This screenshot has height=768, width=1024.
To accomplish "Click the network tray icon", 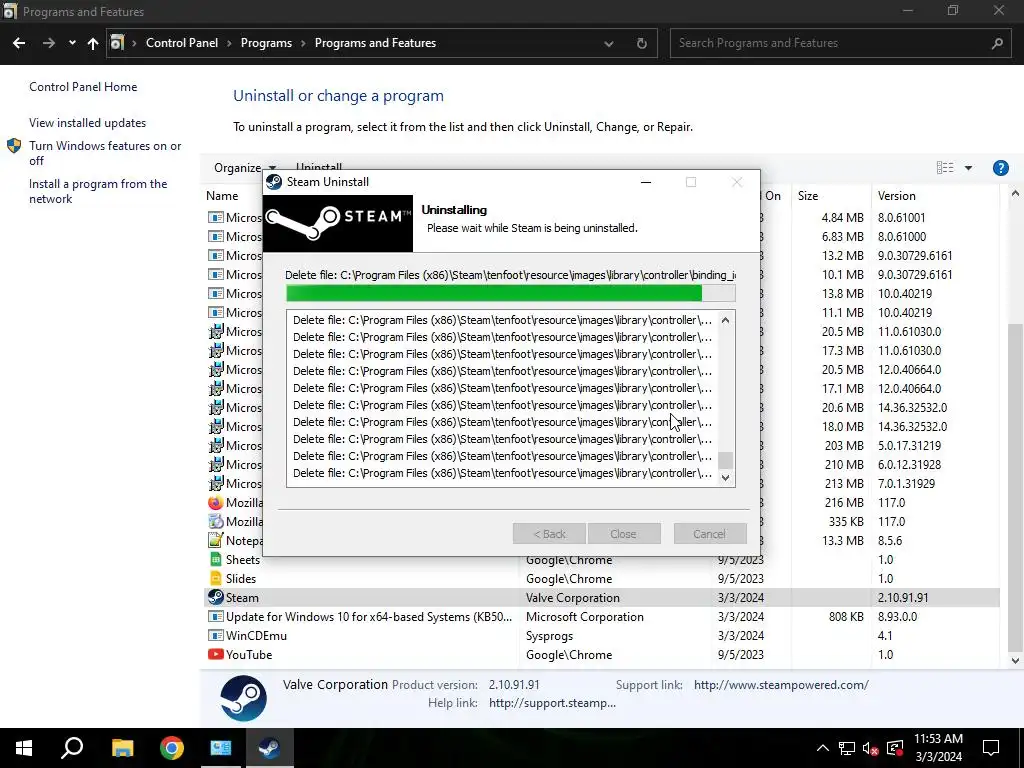I will point(846,748).
